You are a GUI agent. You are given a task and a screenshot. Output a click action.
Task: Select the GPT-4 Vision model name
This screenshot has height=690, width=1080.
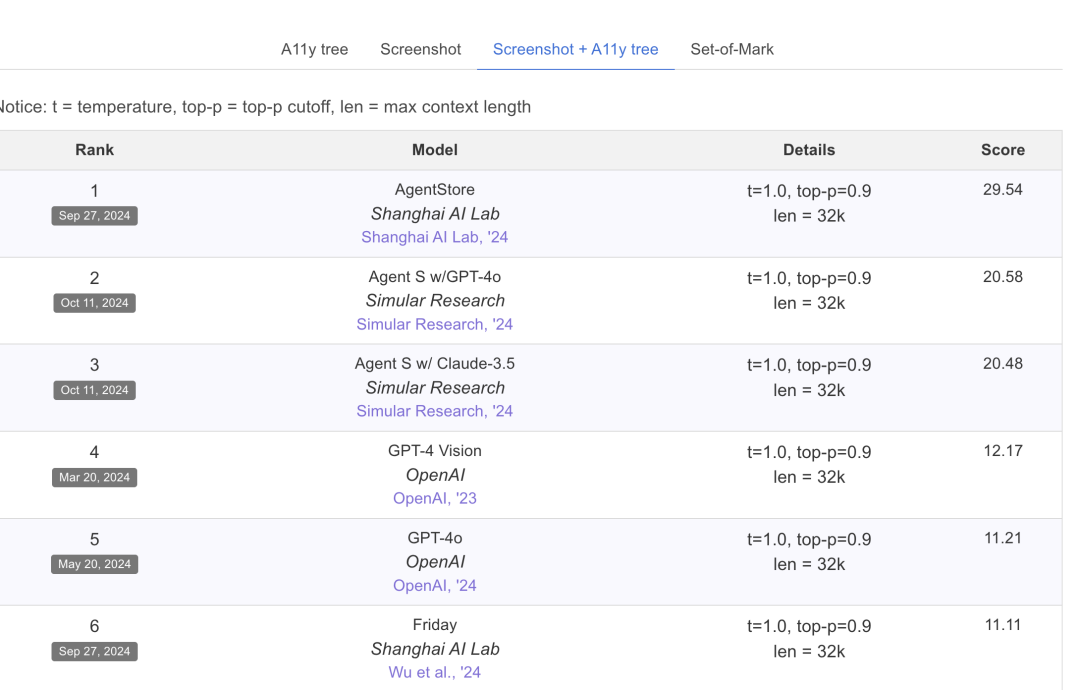434,451
